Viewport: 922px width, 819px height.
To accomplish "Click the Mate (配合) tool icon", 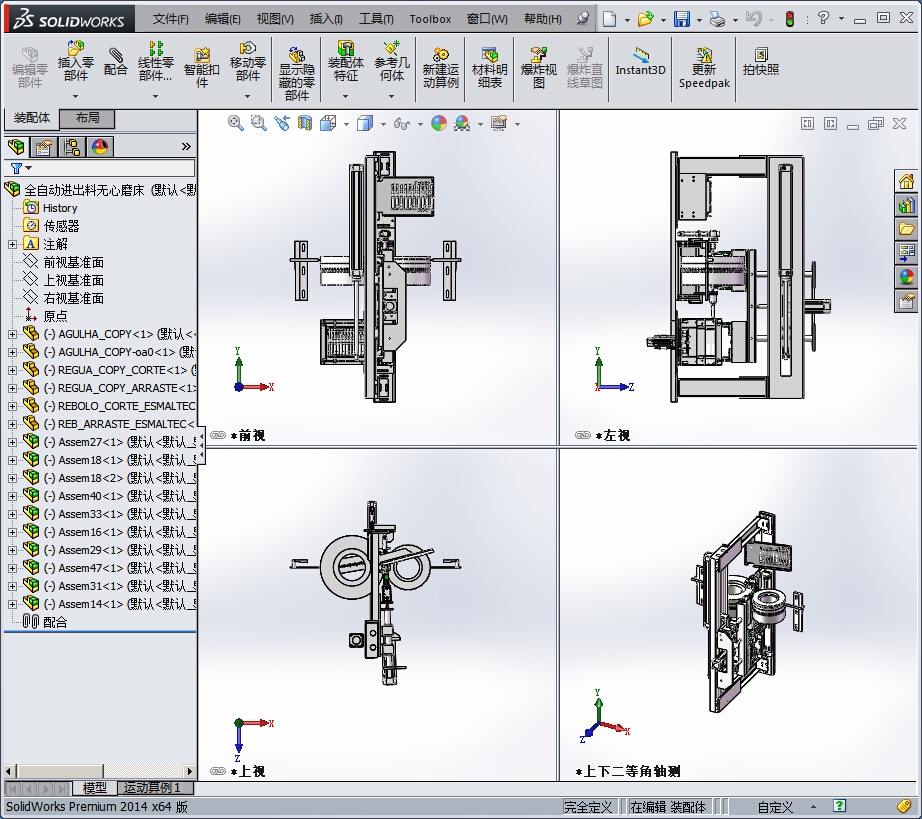I will pos(116,62).
